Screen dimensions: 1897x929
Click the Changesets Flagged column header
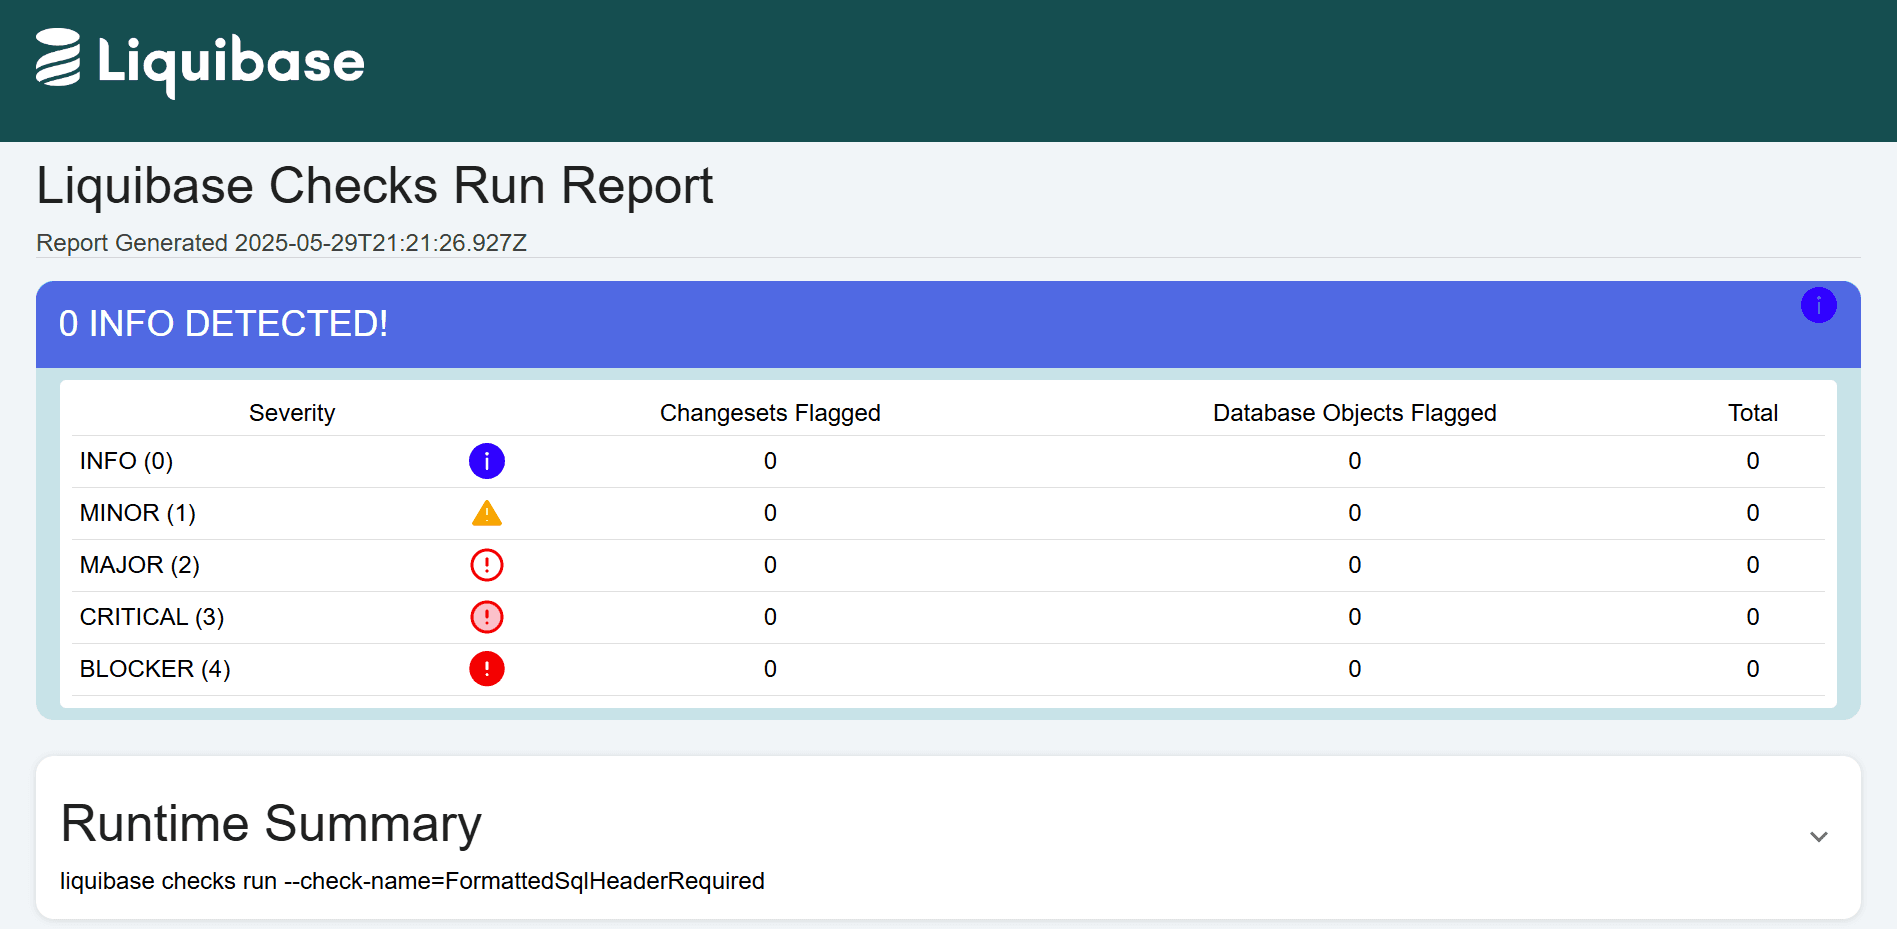click(770, 412)
